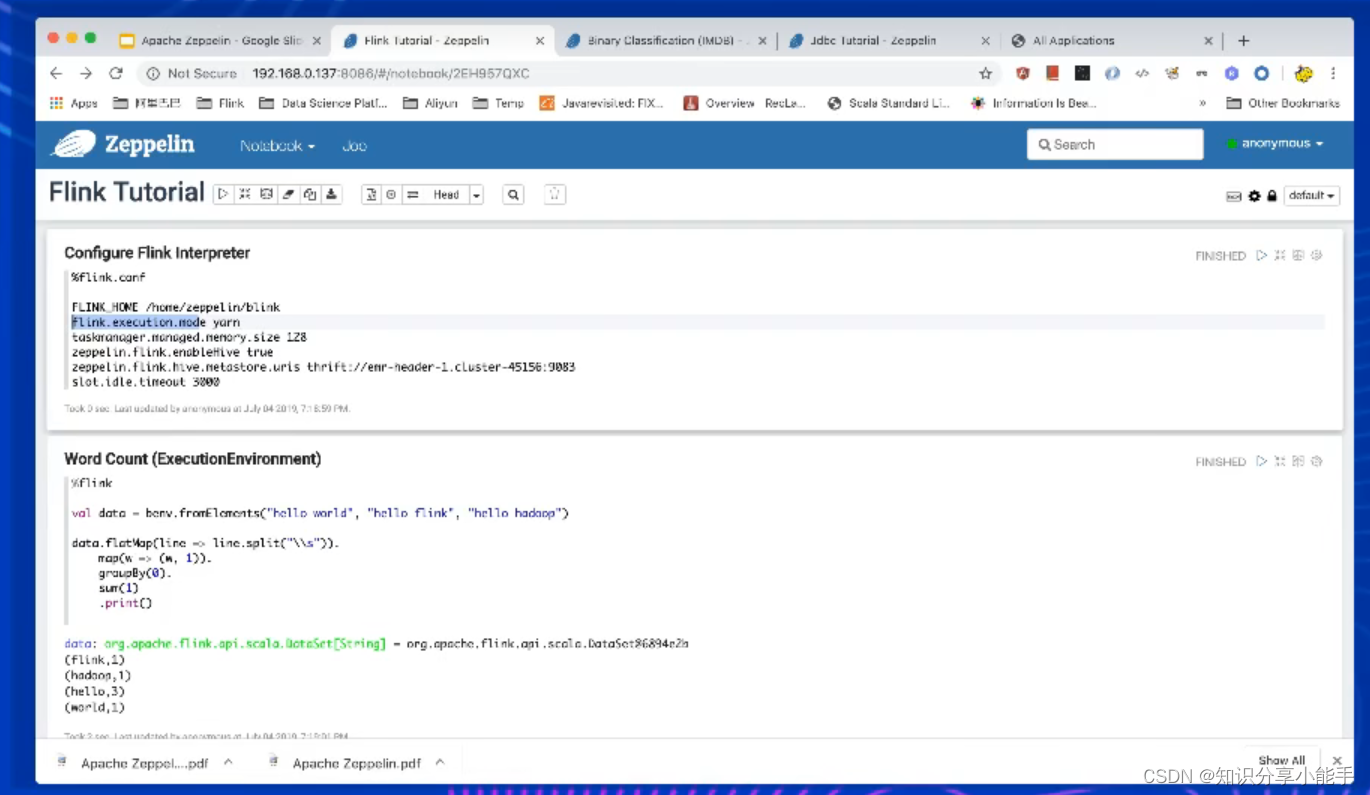The width and height of the screenshot is (1370, 795).
Task: Click the Word Count (ExecutionEnvironment) paragraph title
Action: click(193, 459)
